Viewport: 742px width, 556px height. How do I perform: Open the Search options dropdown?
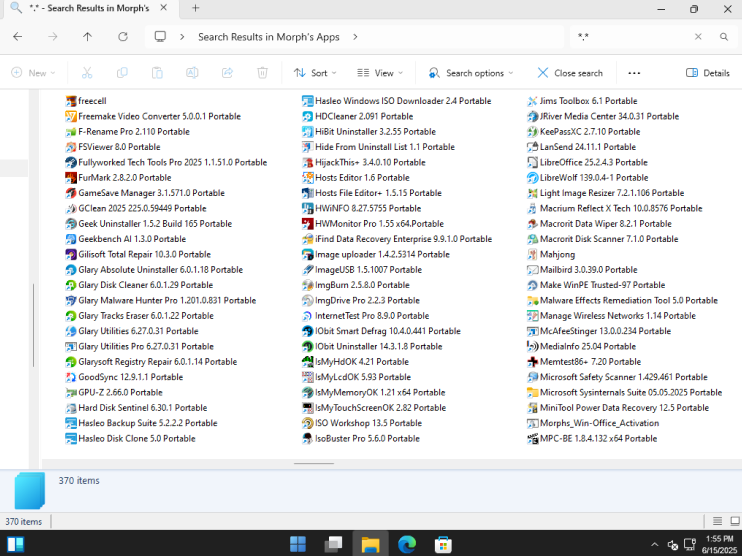pyautogui.click(x=471, y=73)
